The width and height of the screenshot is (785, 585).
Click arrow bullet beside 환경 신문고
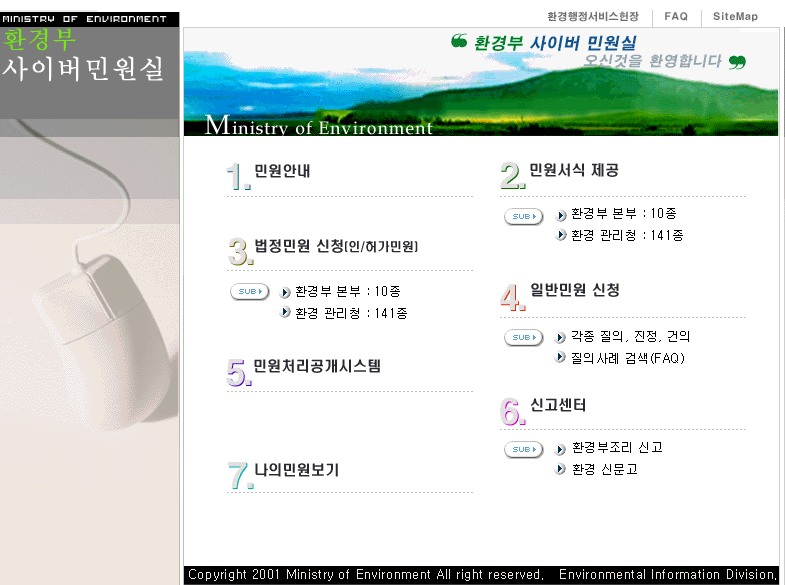pos(561,469)
